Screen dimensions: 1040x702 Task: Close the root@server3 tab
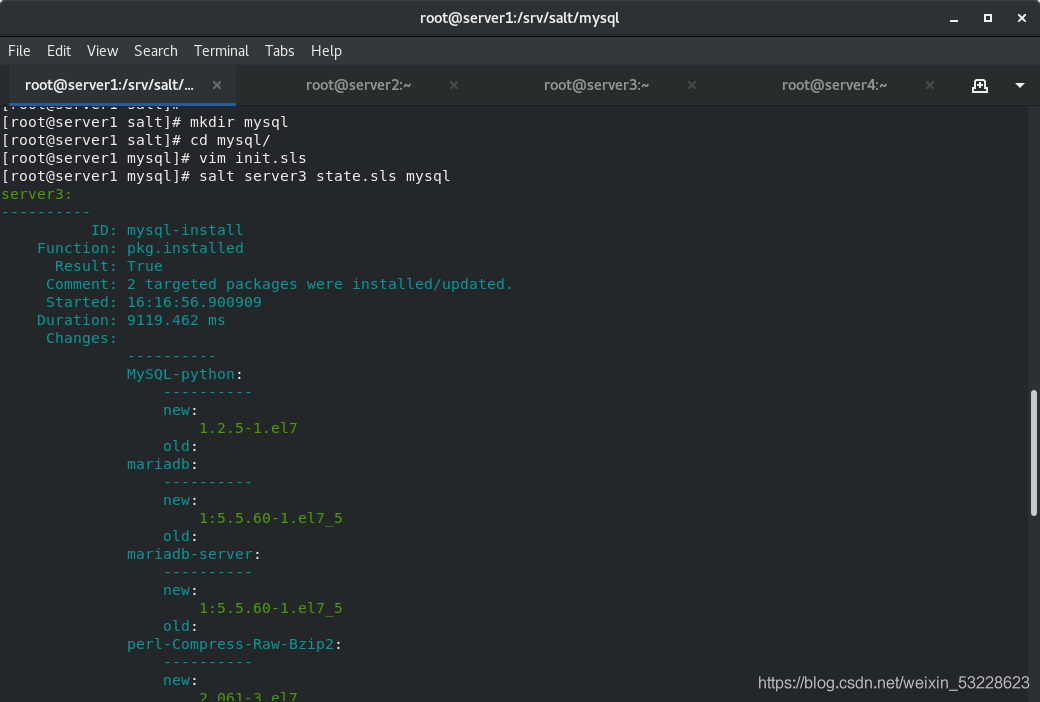(692, 85)
